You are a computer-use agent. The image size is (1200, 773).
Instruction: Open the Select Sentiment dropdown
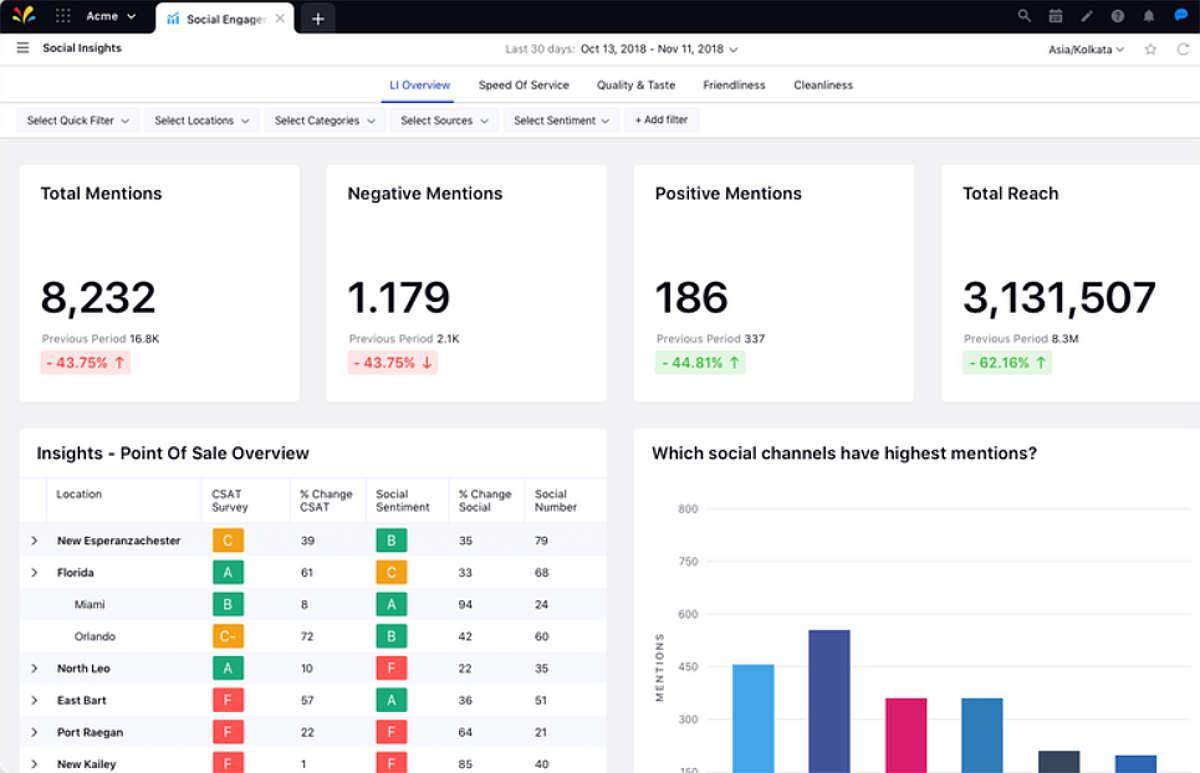point(560,120)
